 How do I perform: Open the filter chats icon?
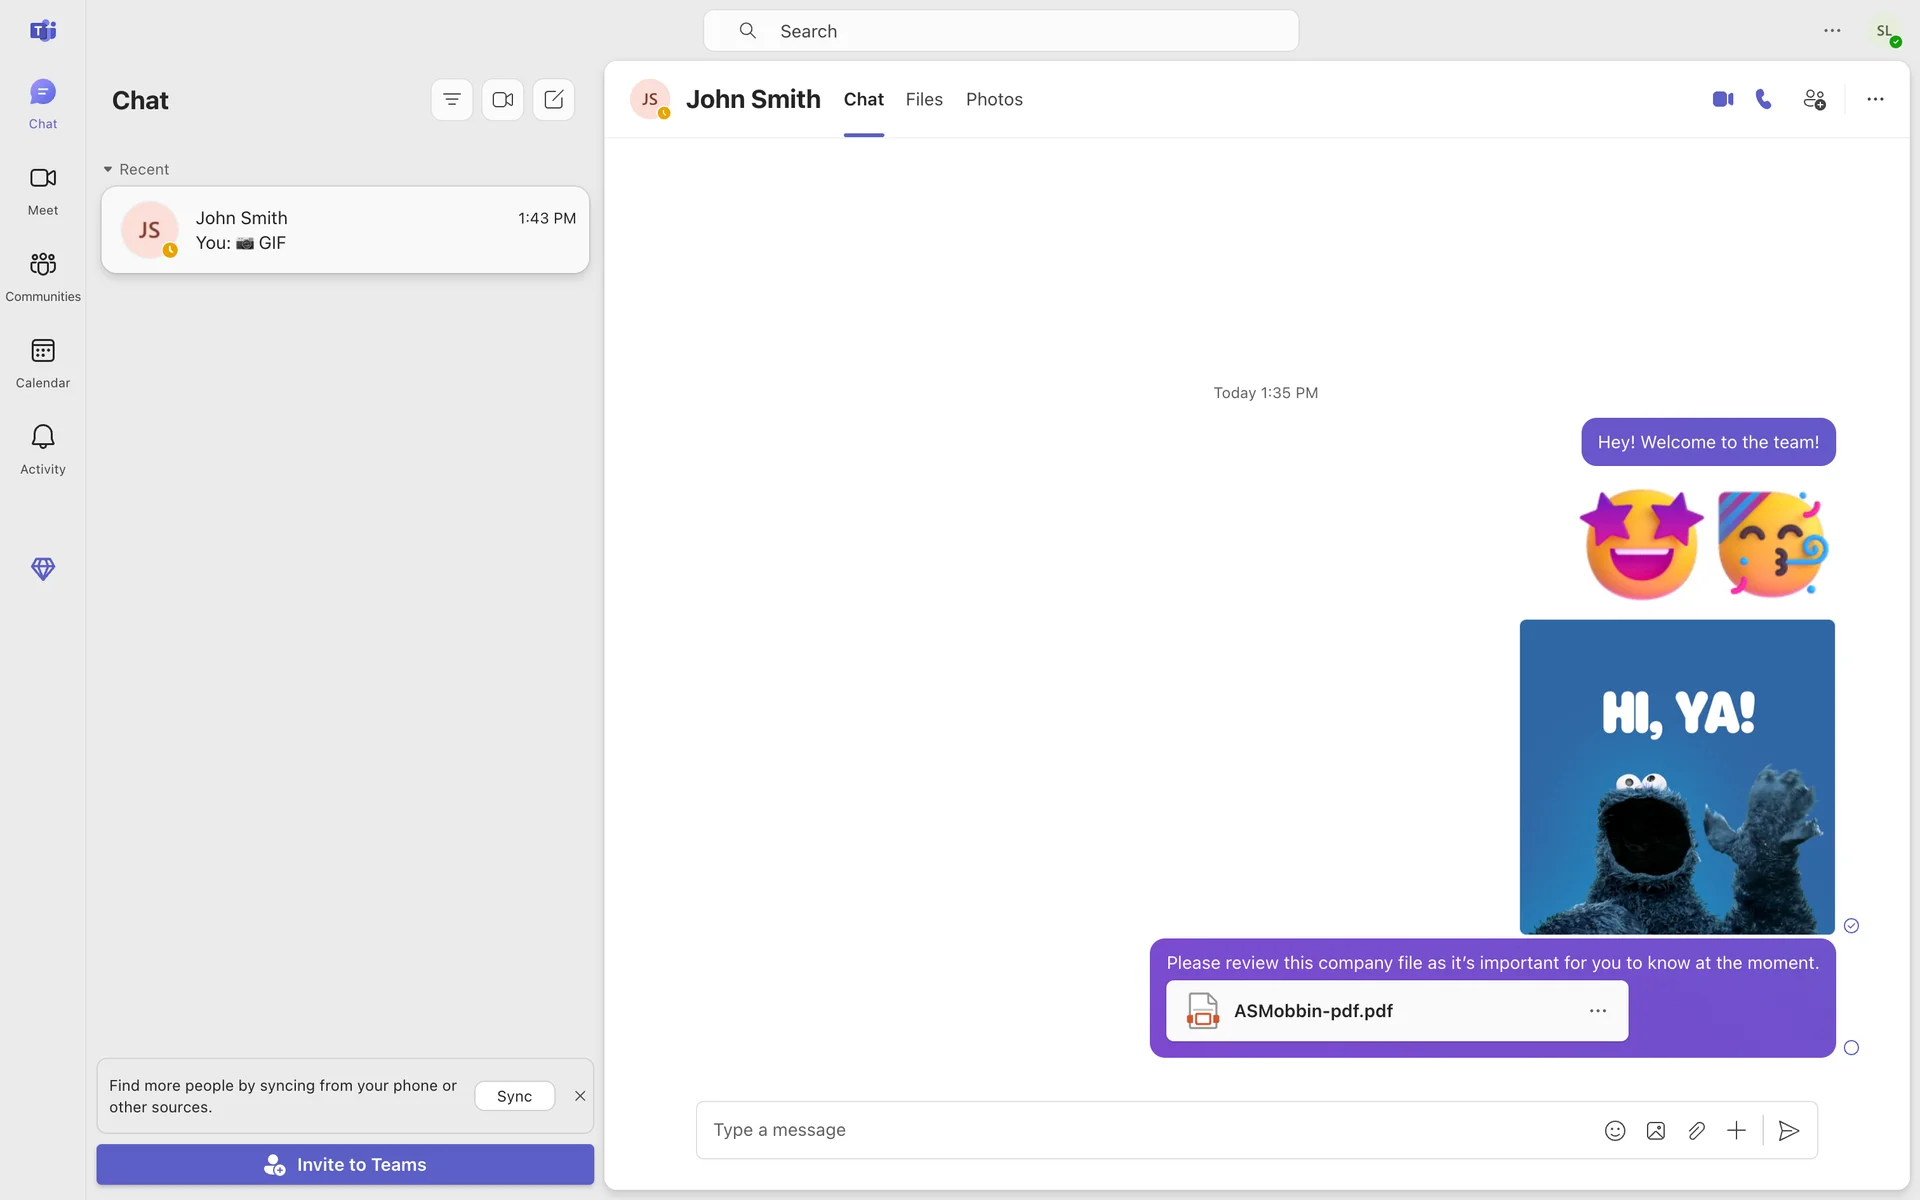[452, 99]
